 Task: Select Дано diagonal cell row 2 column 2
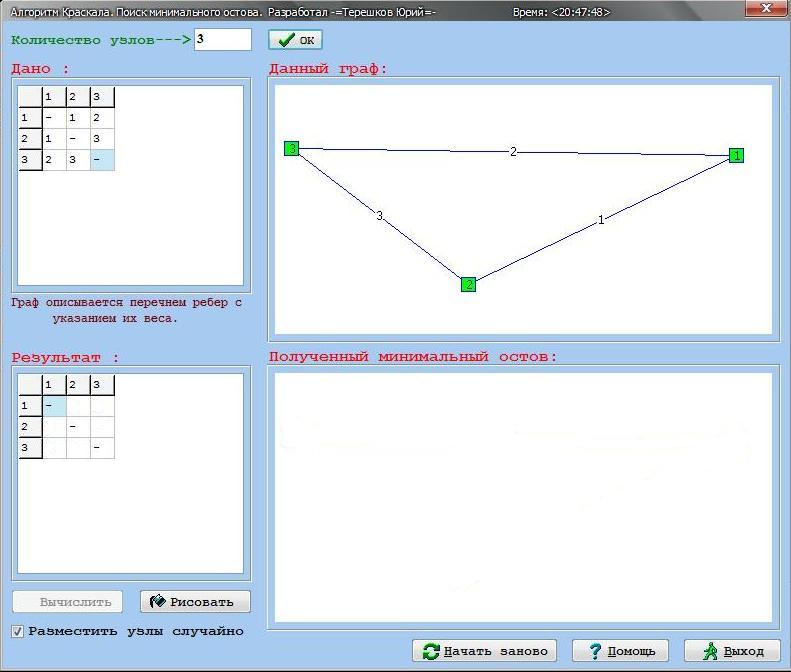(78, 139)
